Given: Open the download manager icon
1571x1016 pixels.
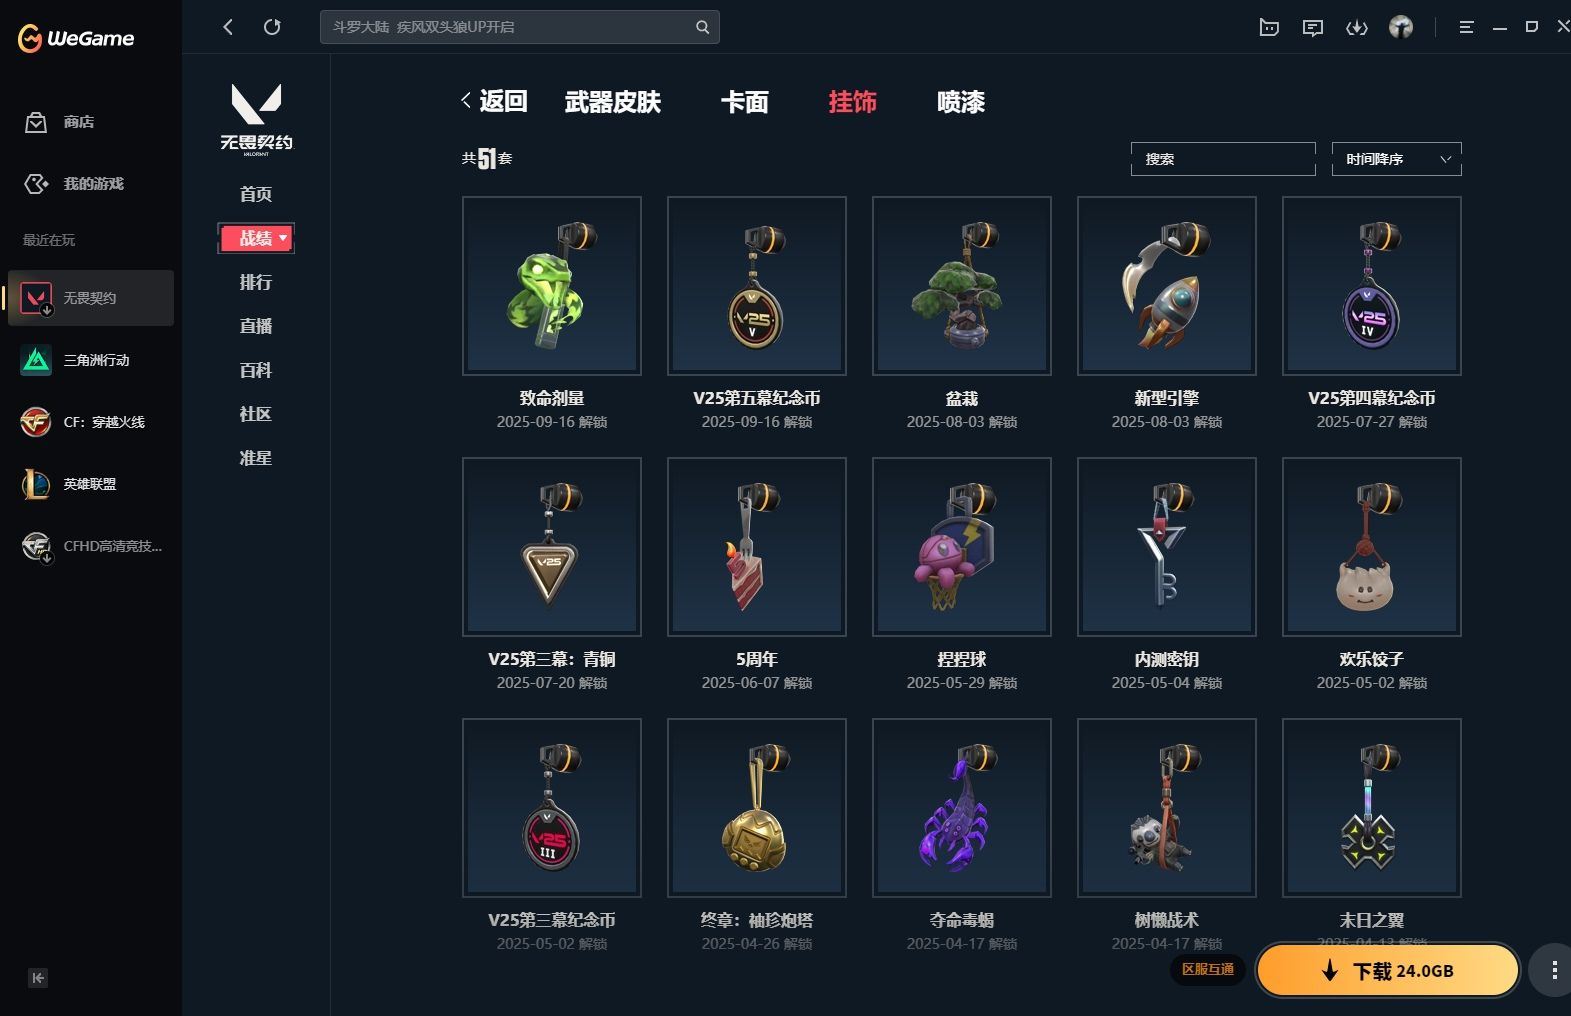Looking at the screenshot, I should coord(1356,28).
